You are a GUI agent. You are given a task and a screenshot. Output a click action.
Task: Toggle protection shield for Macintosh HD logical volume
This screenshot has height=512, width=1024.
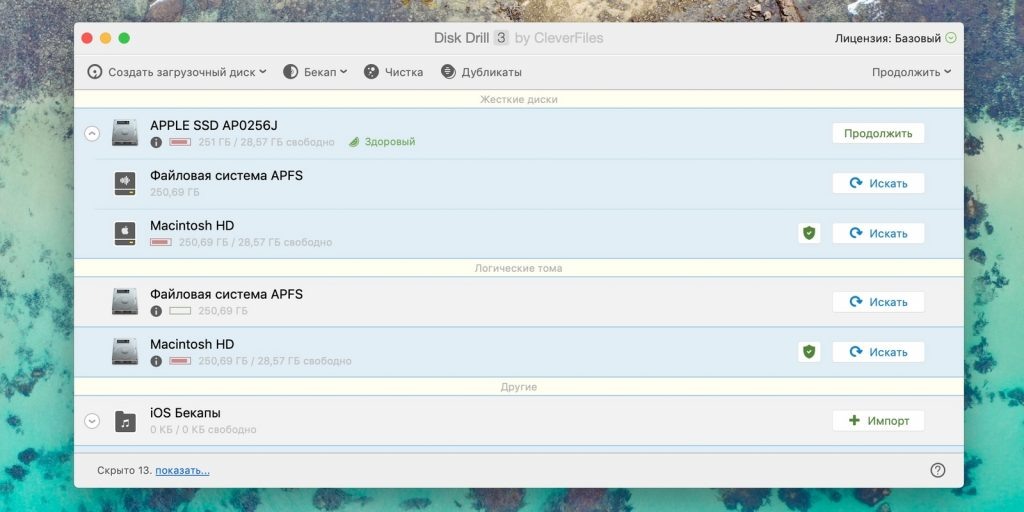tap(809, 352)
